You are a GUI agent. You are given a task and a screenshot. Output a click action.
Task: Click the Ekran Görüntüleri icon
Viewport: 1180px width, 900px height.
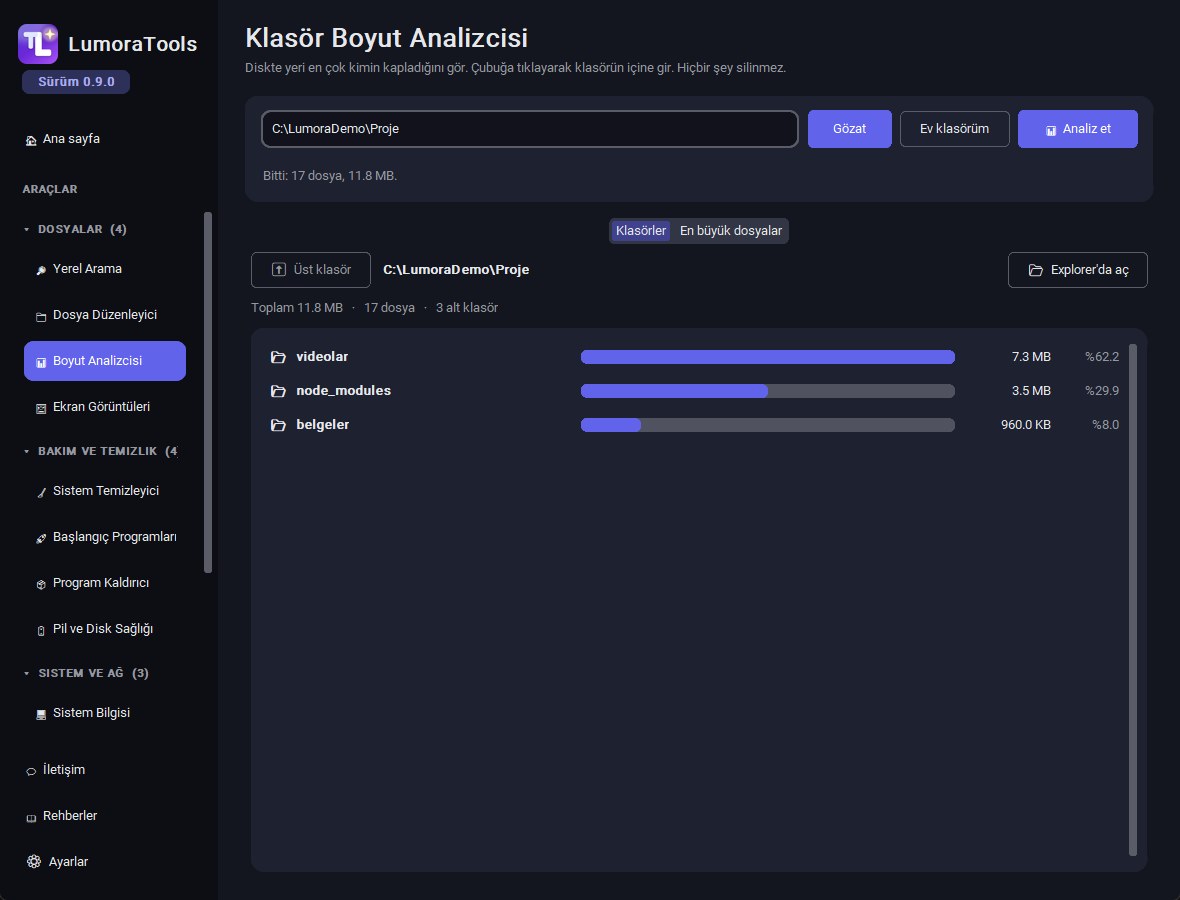tap(41, 408)
